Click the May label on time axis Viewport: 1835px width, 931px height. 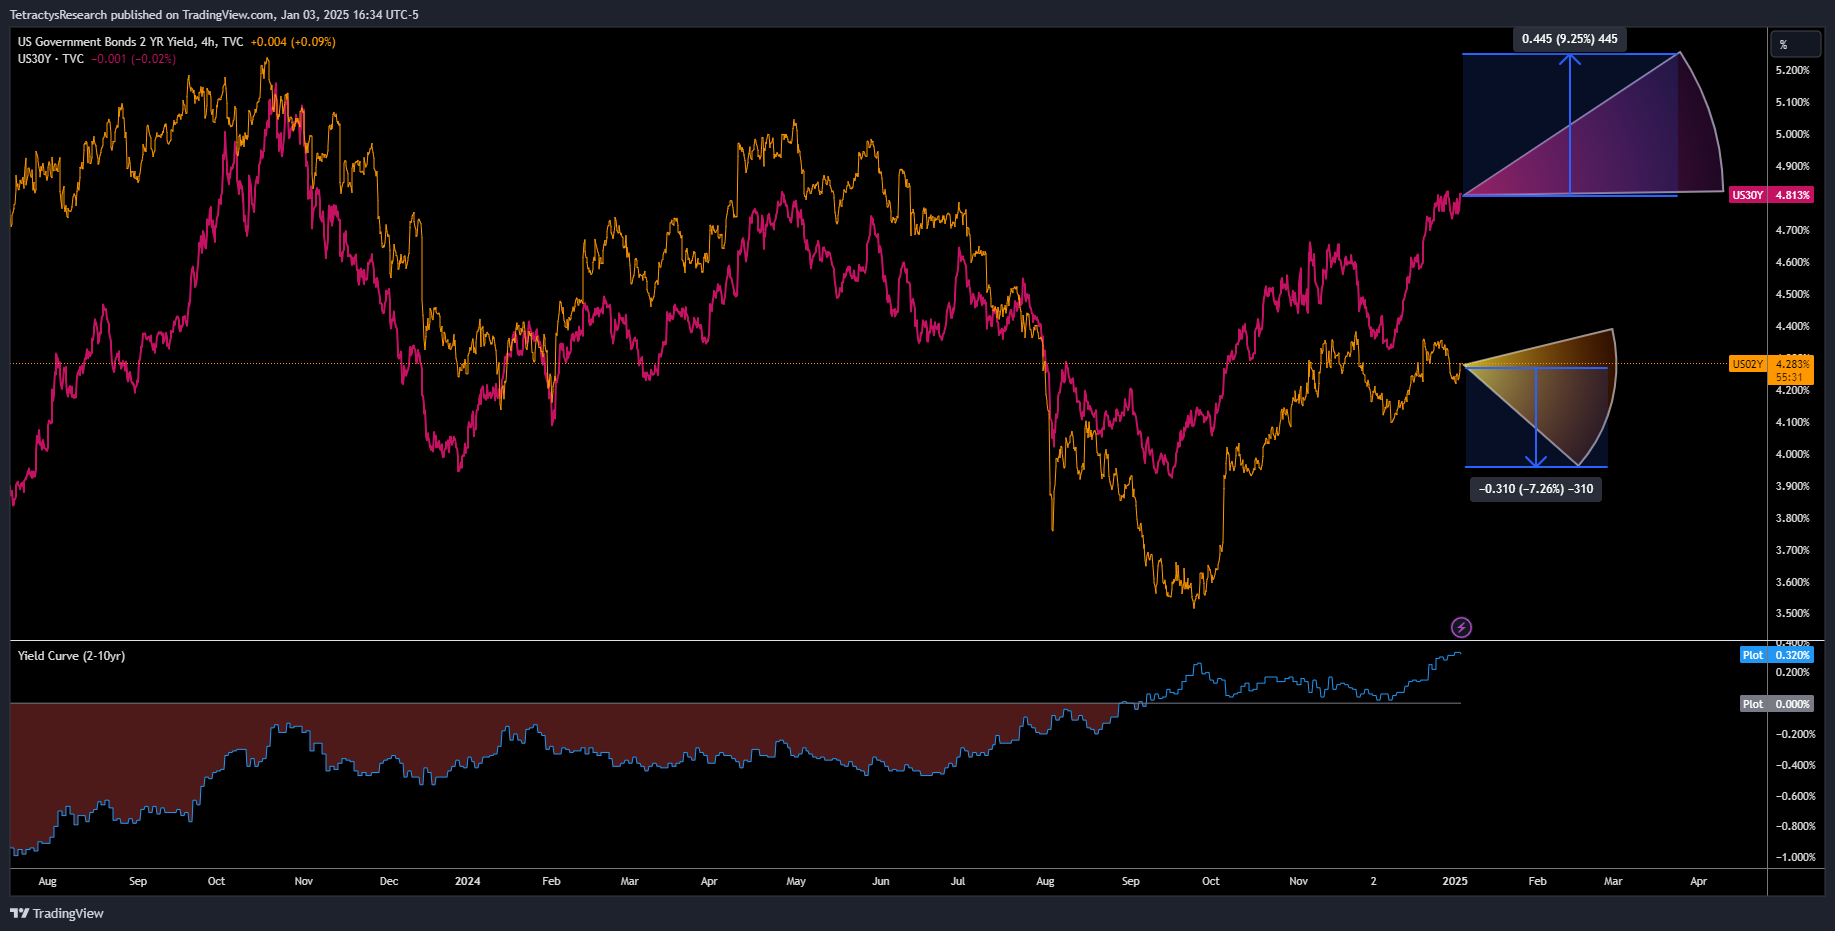pos(796,881)
